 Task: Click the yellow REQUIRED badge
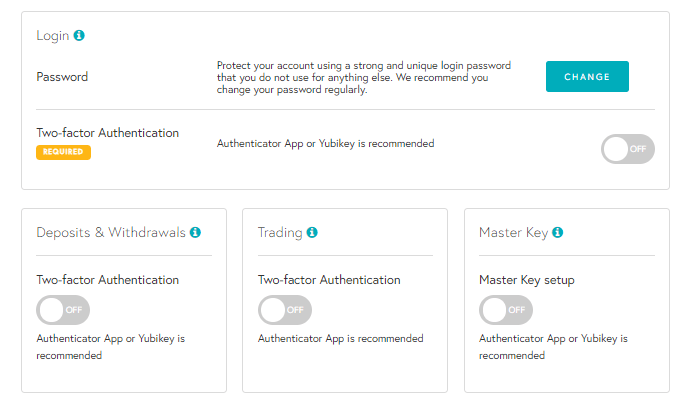click(64, 152)
